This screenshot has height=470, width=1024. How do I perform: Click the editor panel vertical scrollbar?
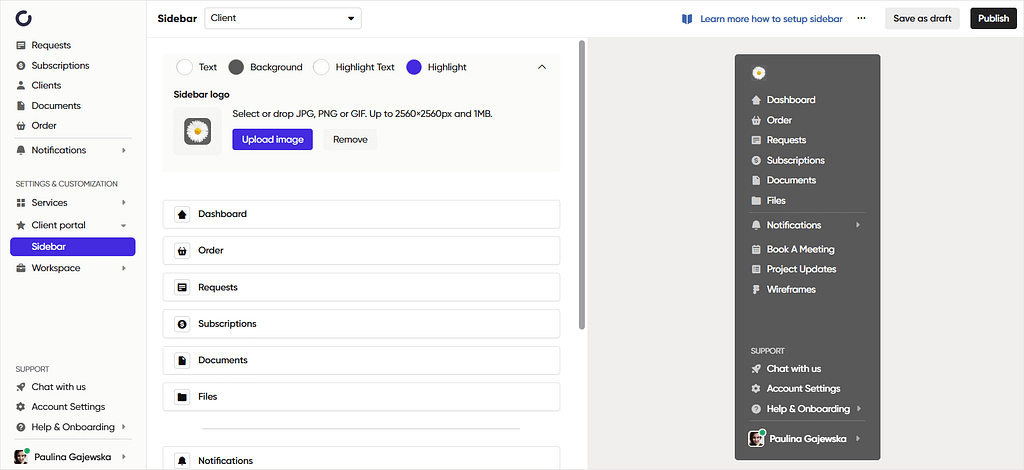point(582,185)
